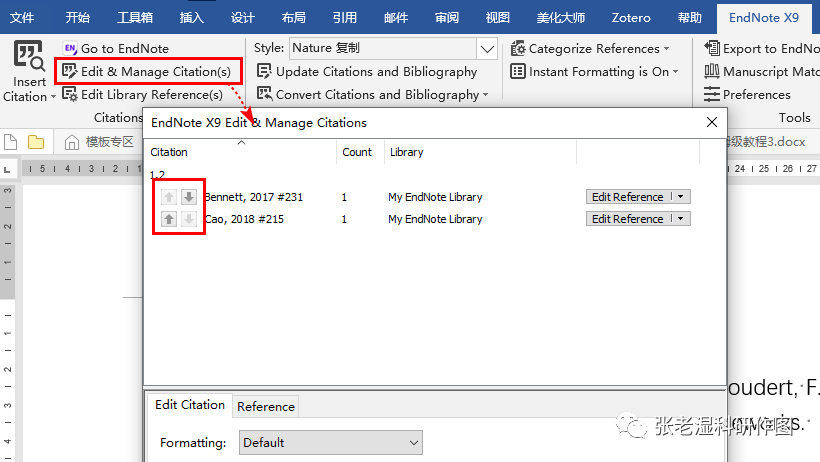Open the 工具箱 ribbon tab

click(x=134, y=18)
